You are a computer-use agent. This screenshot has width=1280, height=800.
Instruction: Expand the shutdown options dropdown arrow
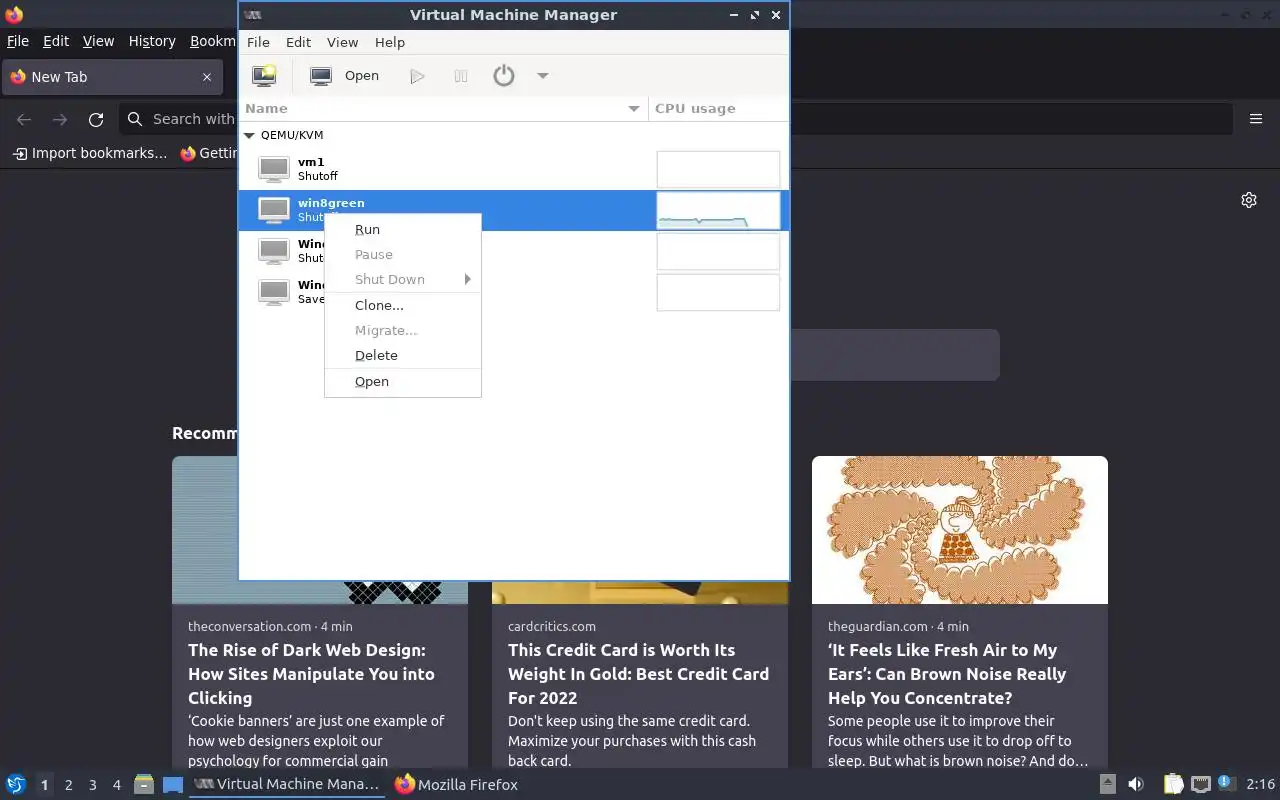[x=542, y=76]
